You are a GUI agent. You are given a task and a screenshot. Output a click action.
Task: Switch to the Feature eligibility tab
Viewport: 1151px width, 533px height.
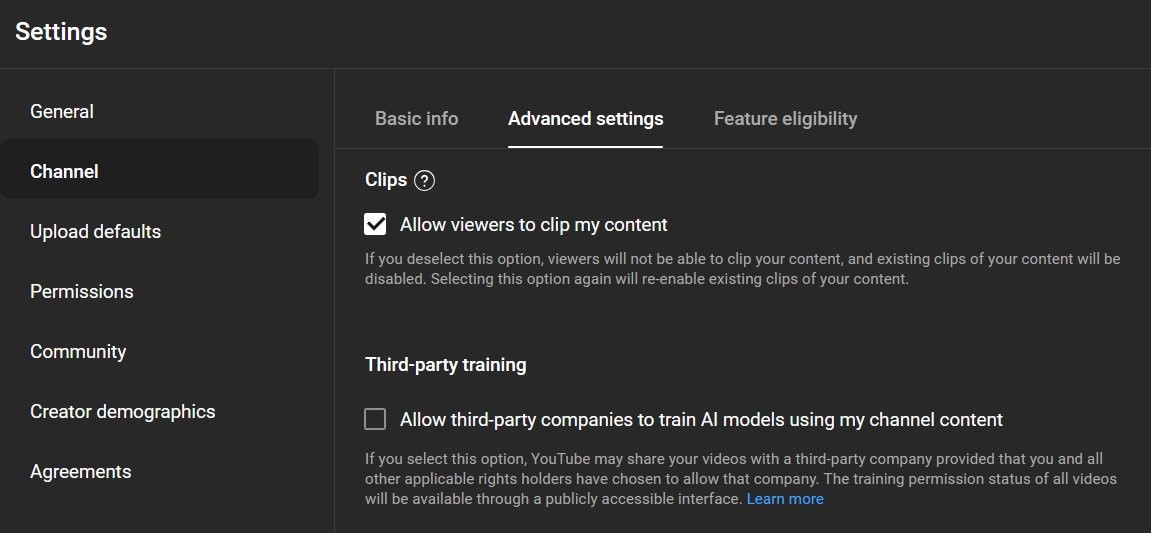785,119
